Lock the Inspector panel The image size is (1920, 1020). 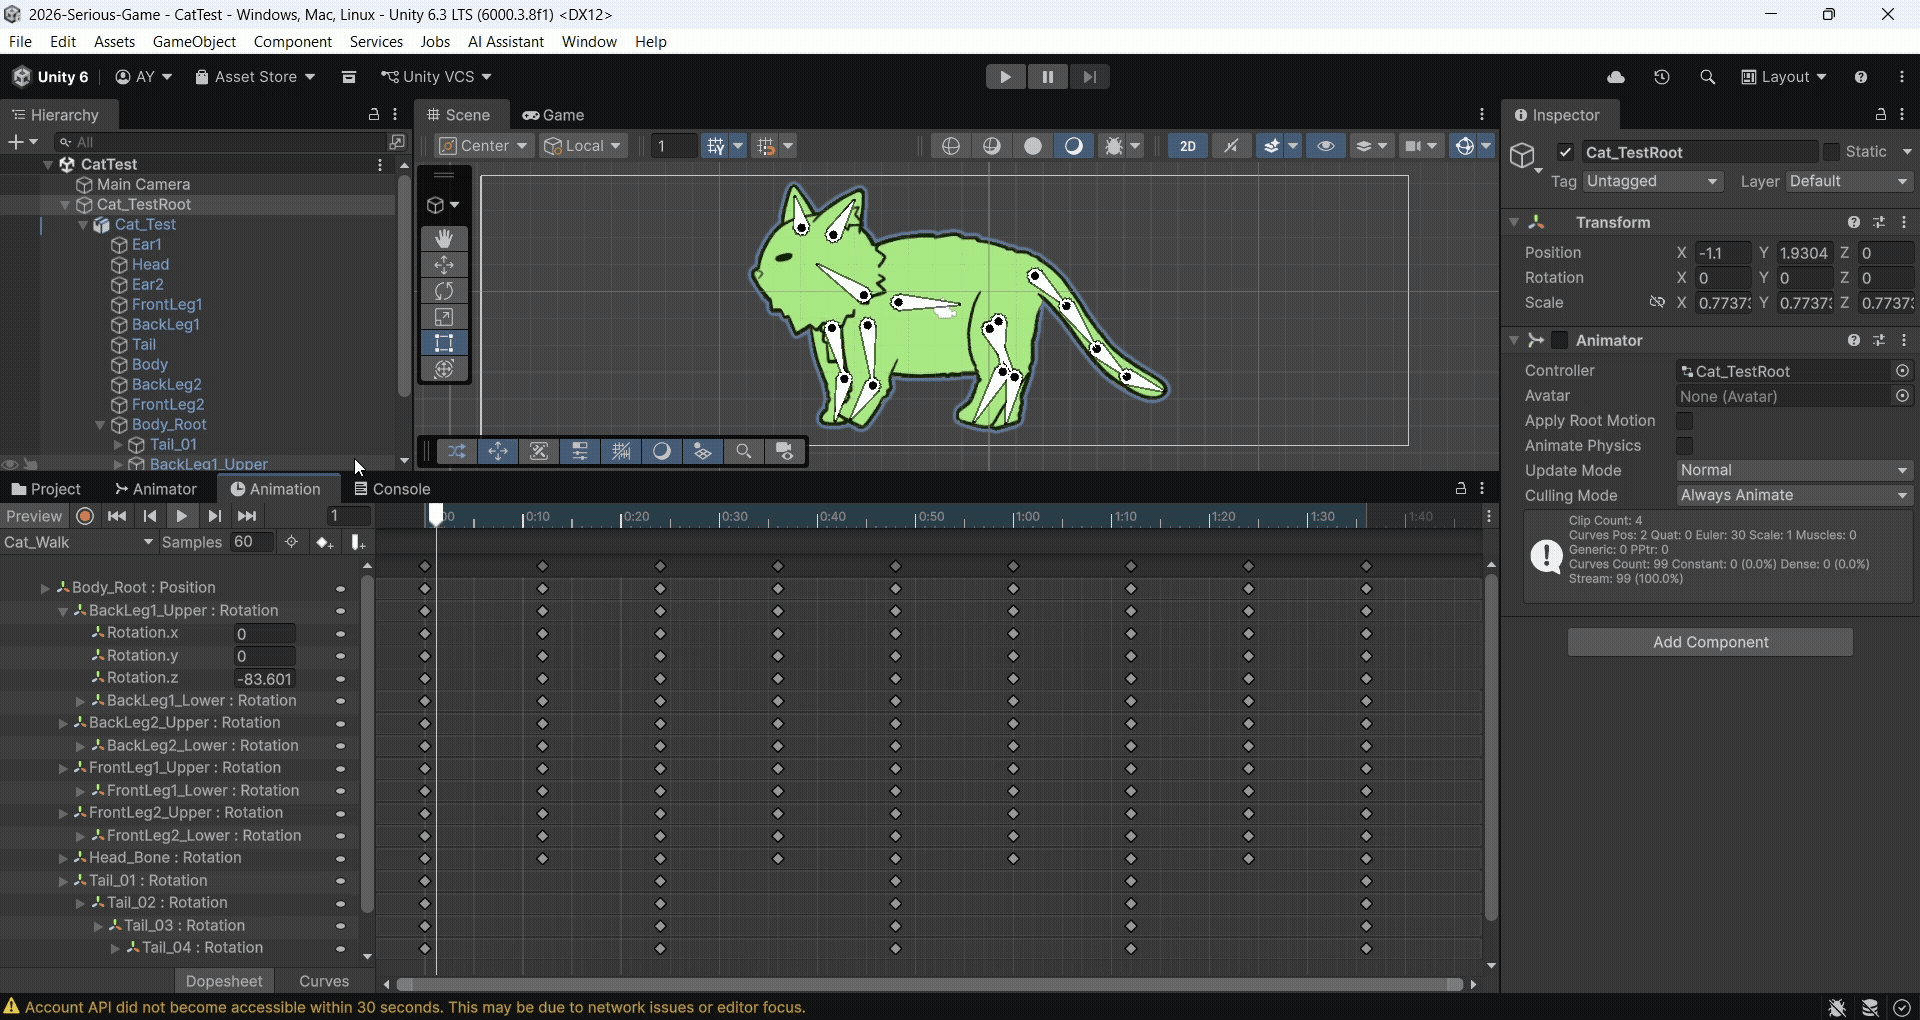1881,115
